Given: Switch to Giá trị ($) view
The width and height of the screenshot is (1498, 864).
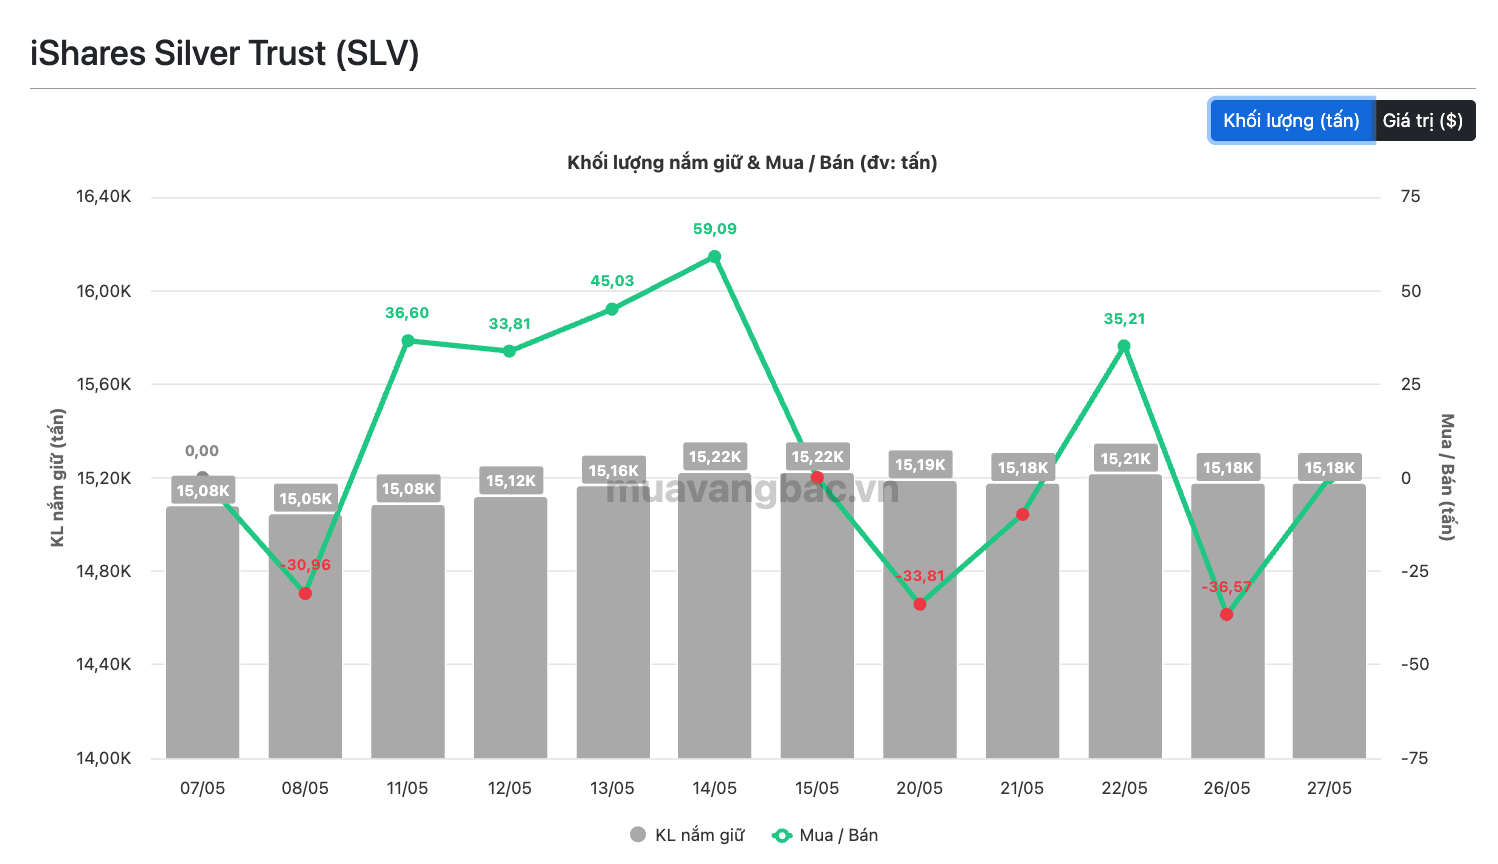Looking at the screenshot, I should pyautogui.click(x=1424, y=121).
